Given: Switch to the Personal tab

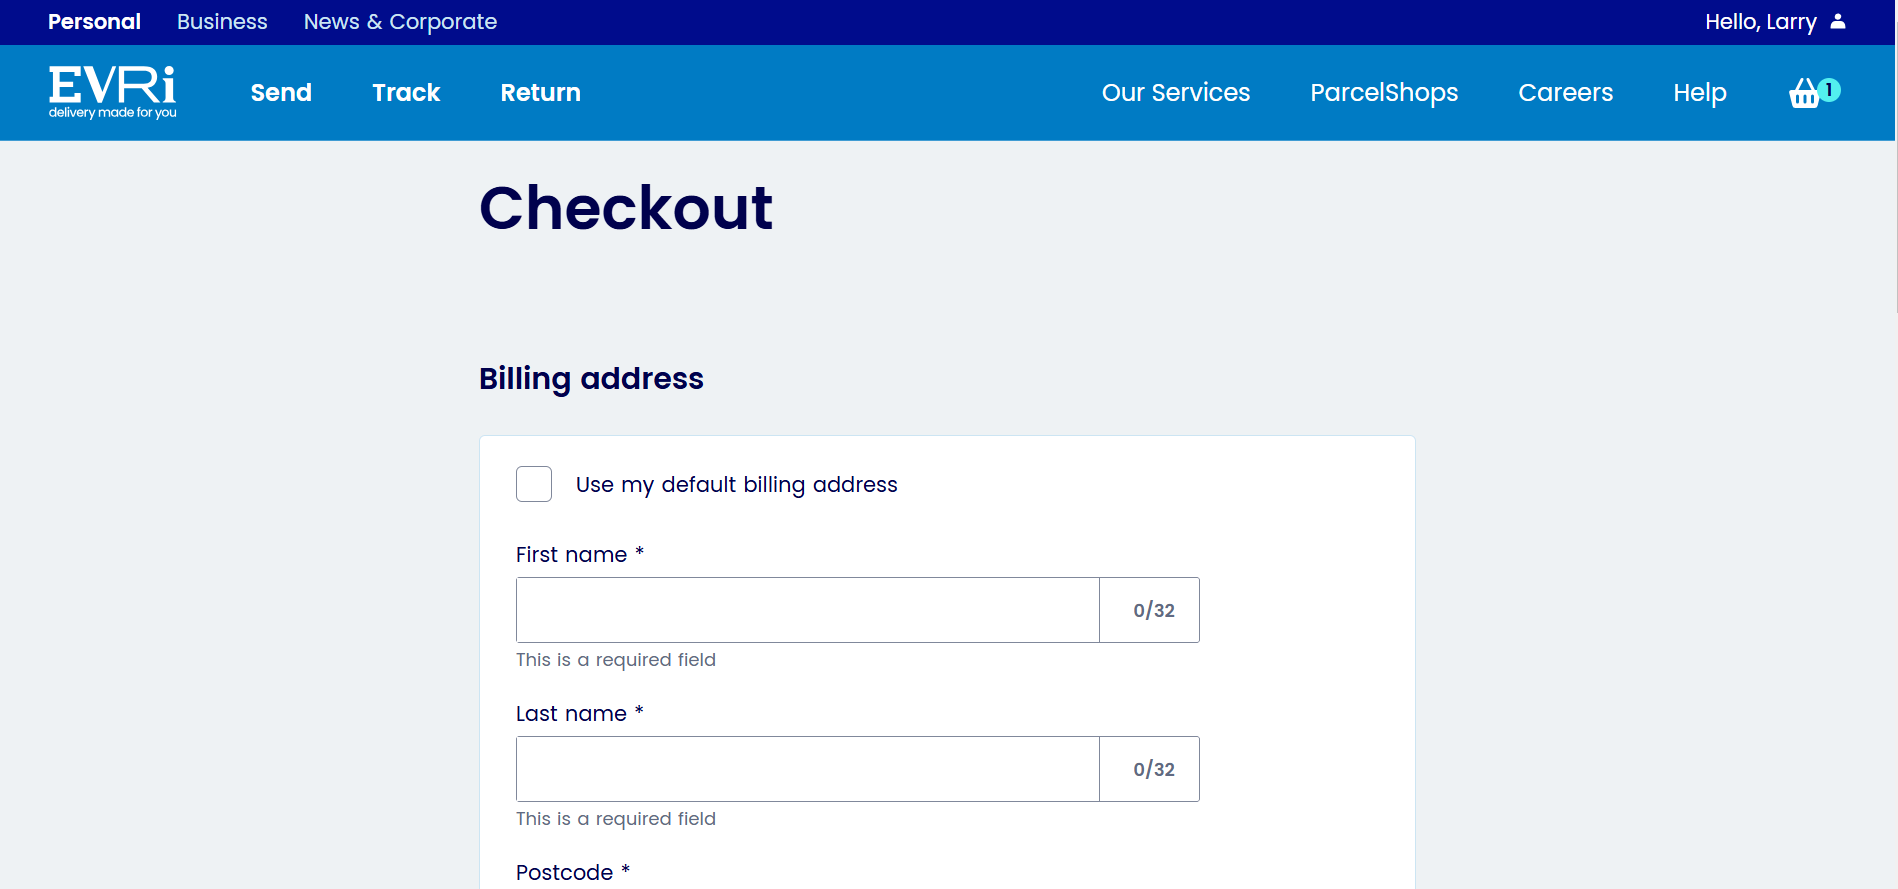Looking at the screenshot, I should coord(94,22).
